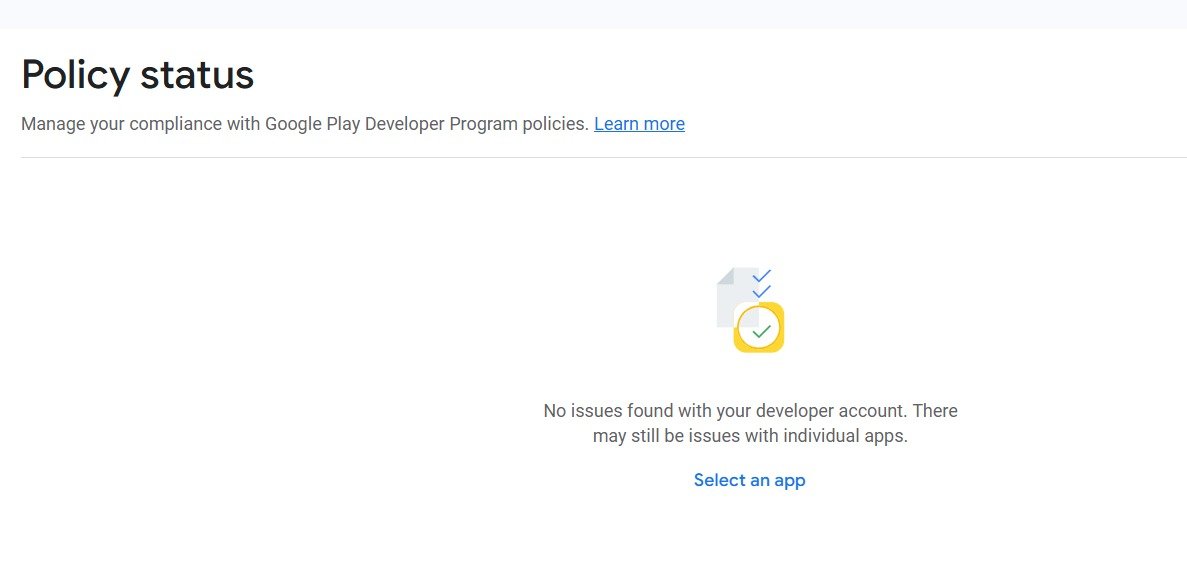Click the may still be issues line
Image resolution: width=1187 pixels, height=574 pixels.
tap(750, 436)
